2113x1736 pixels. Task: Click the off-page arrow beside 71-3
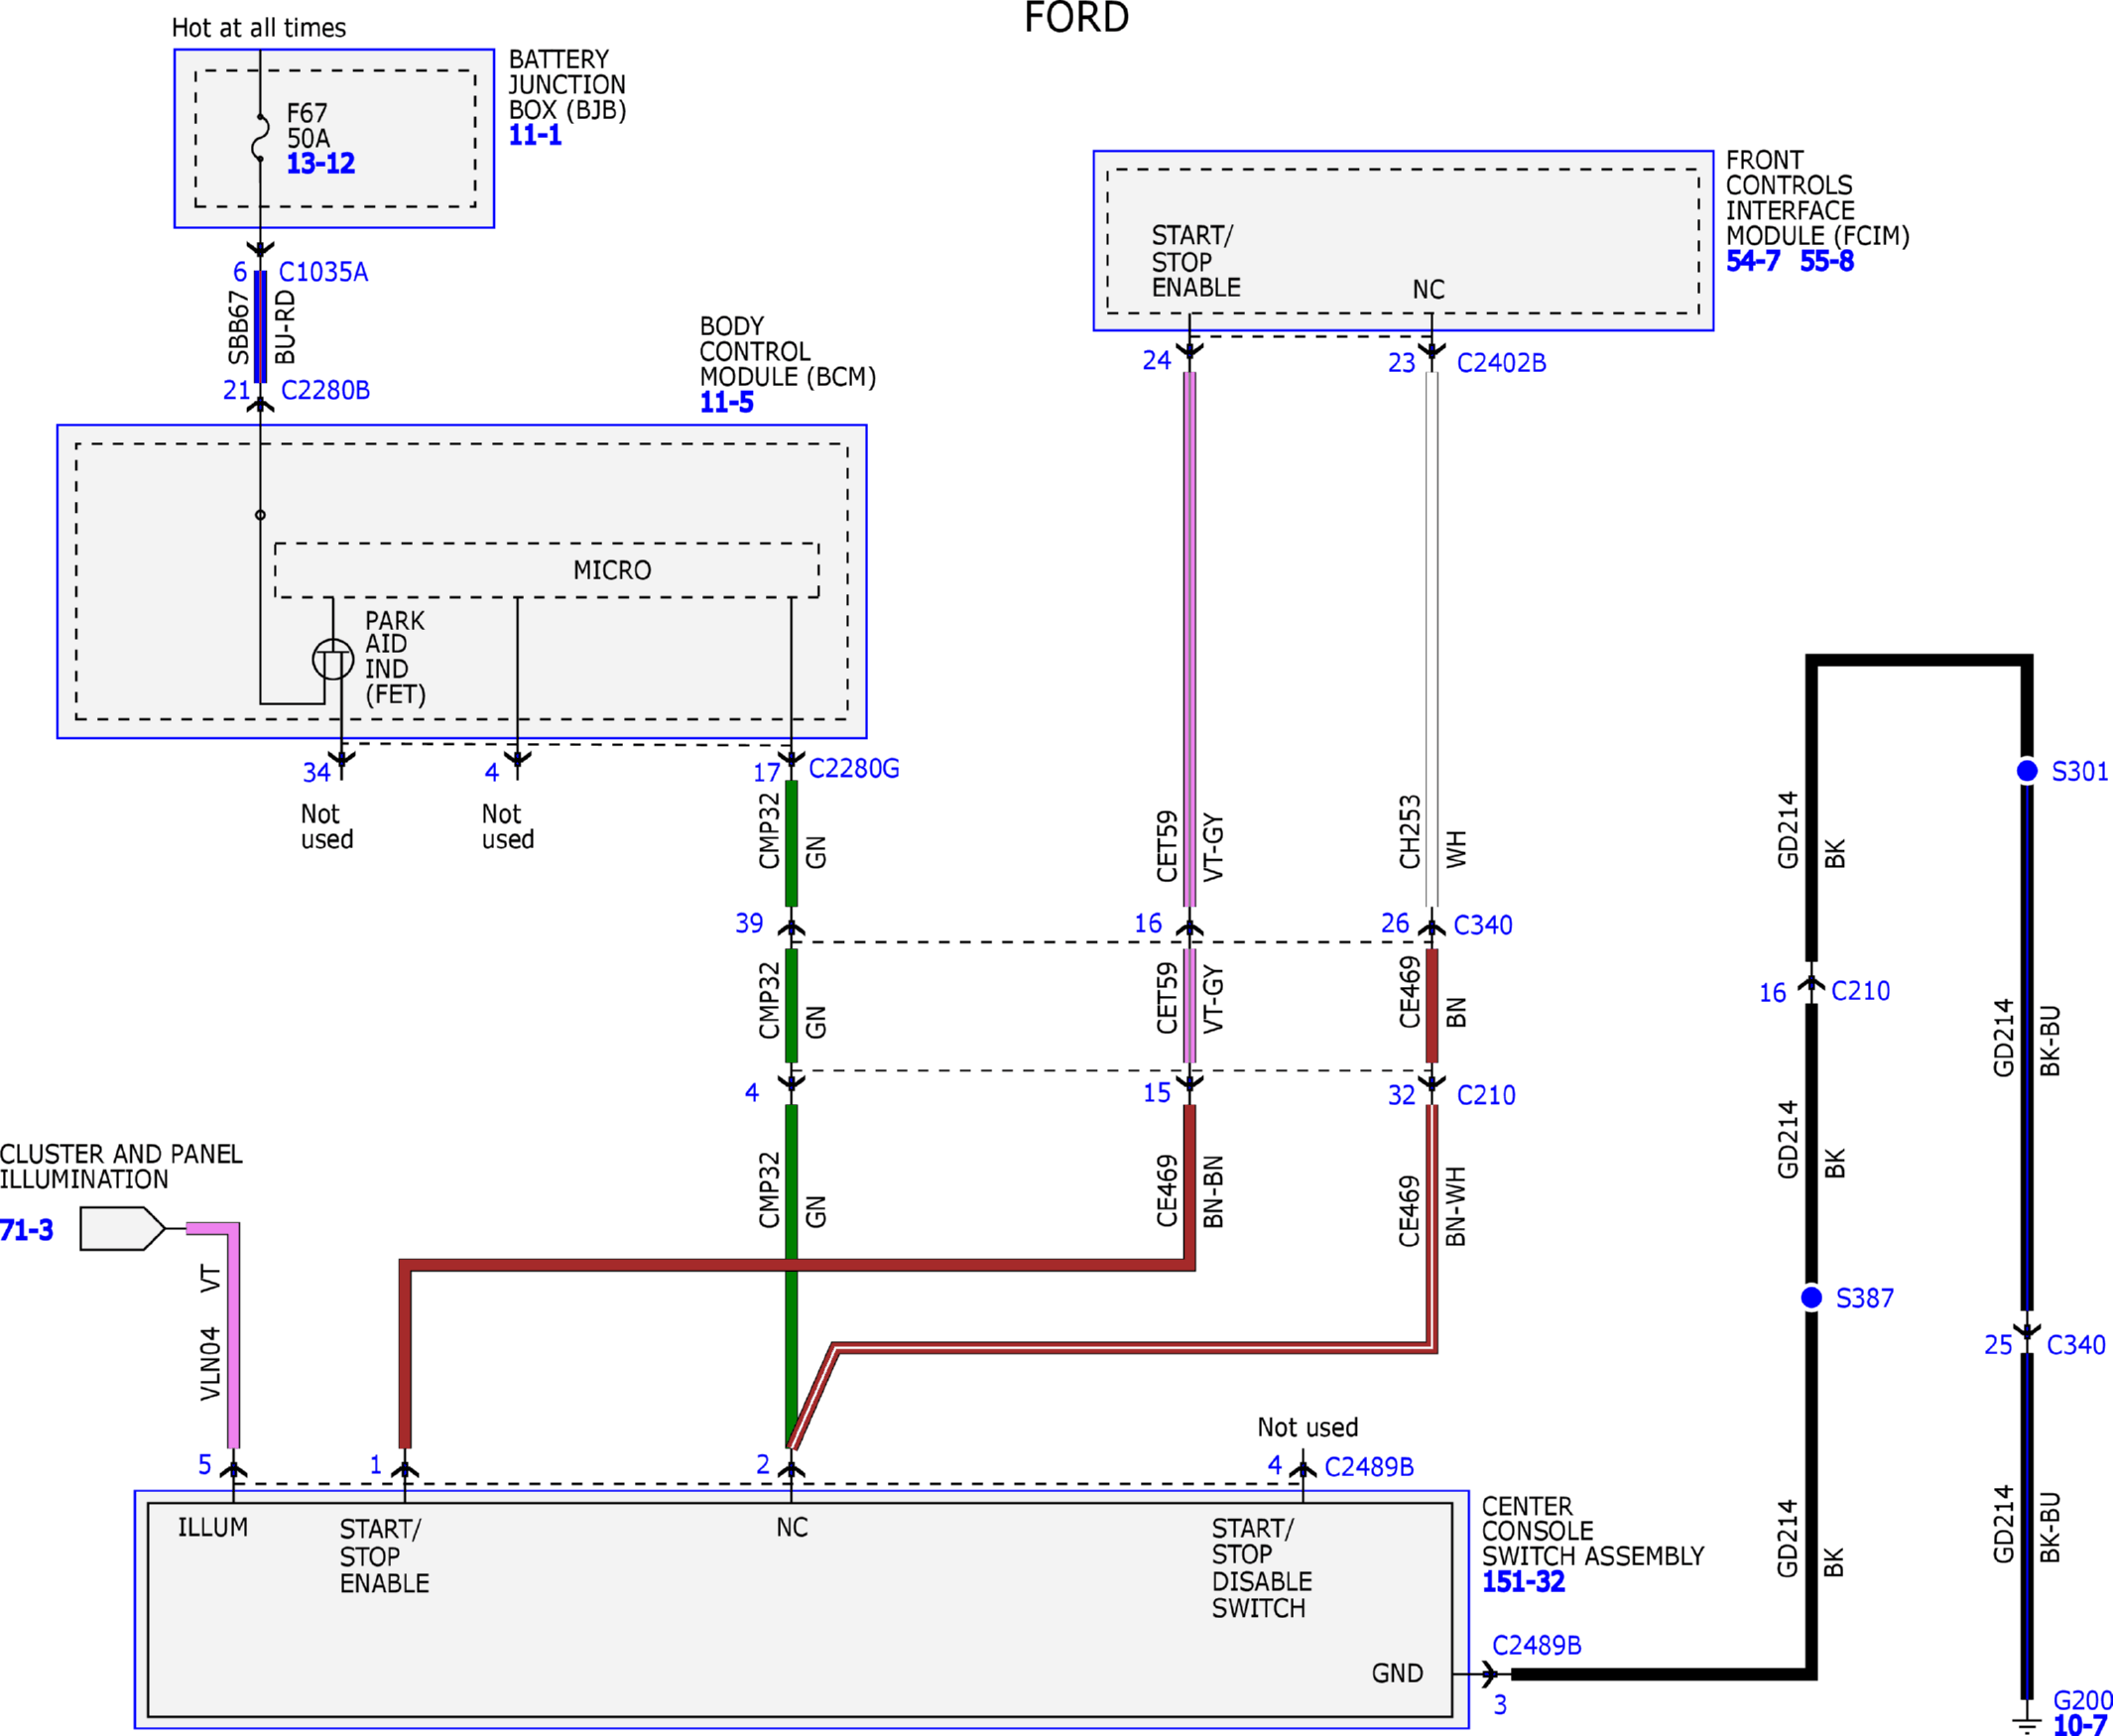[x=122, y=1229]
